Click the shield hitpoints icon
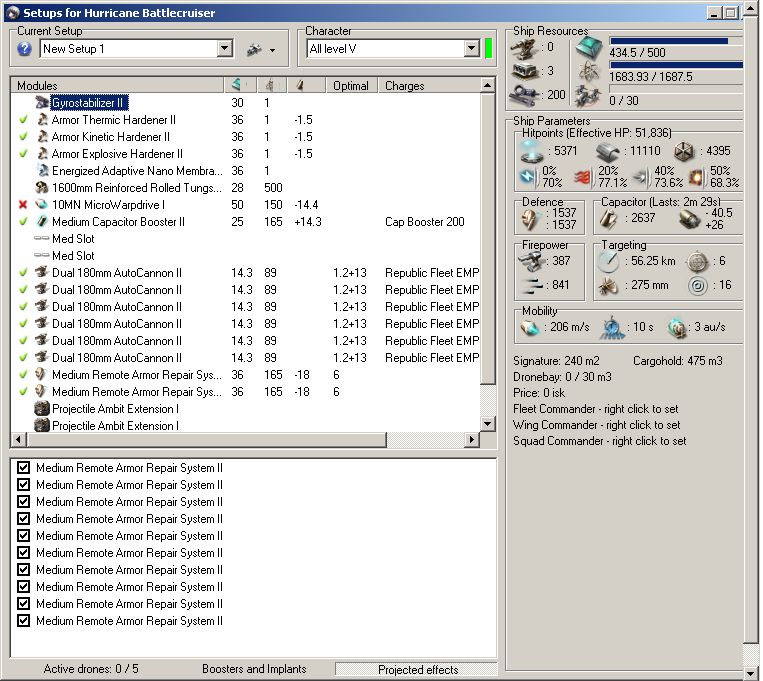This screenshot has height=681, width=763. [x=530, y=151]
